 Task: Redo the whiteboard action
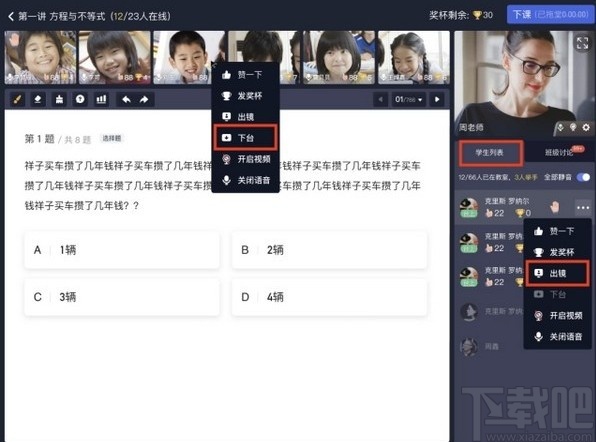click(x=144, y=100)
